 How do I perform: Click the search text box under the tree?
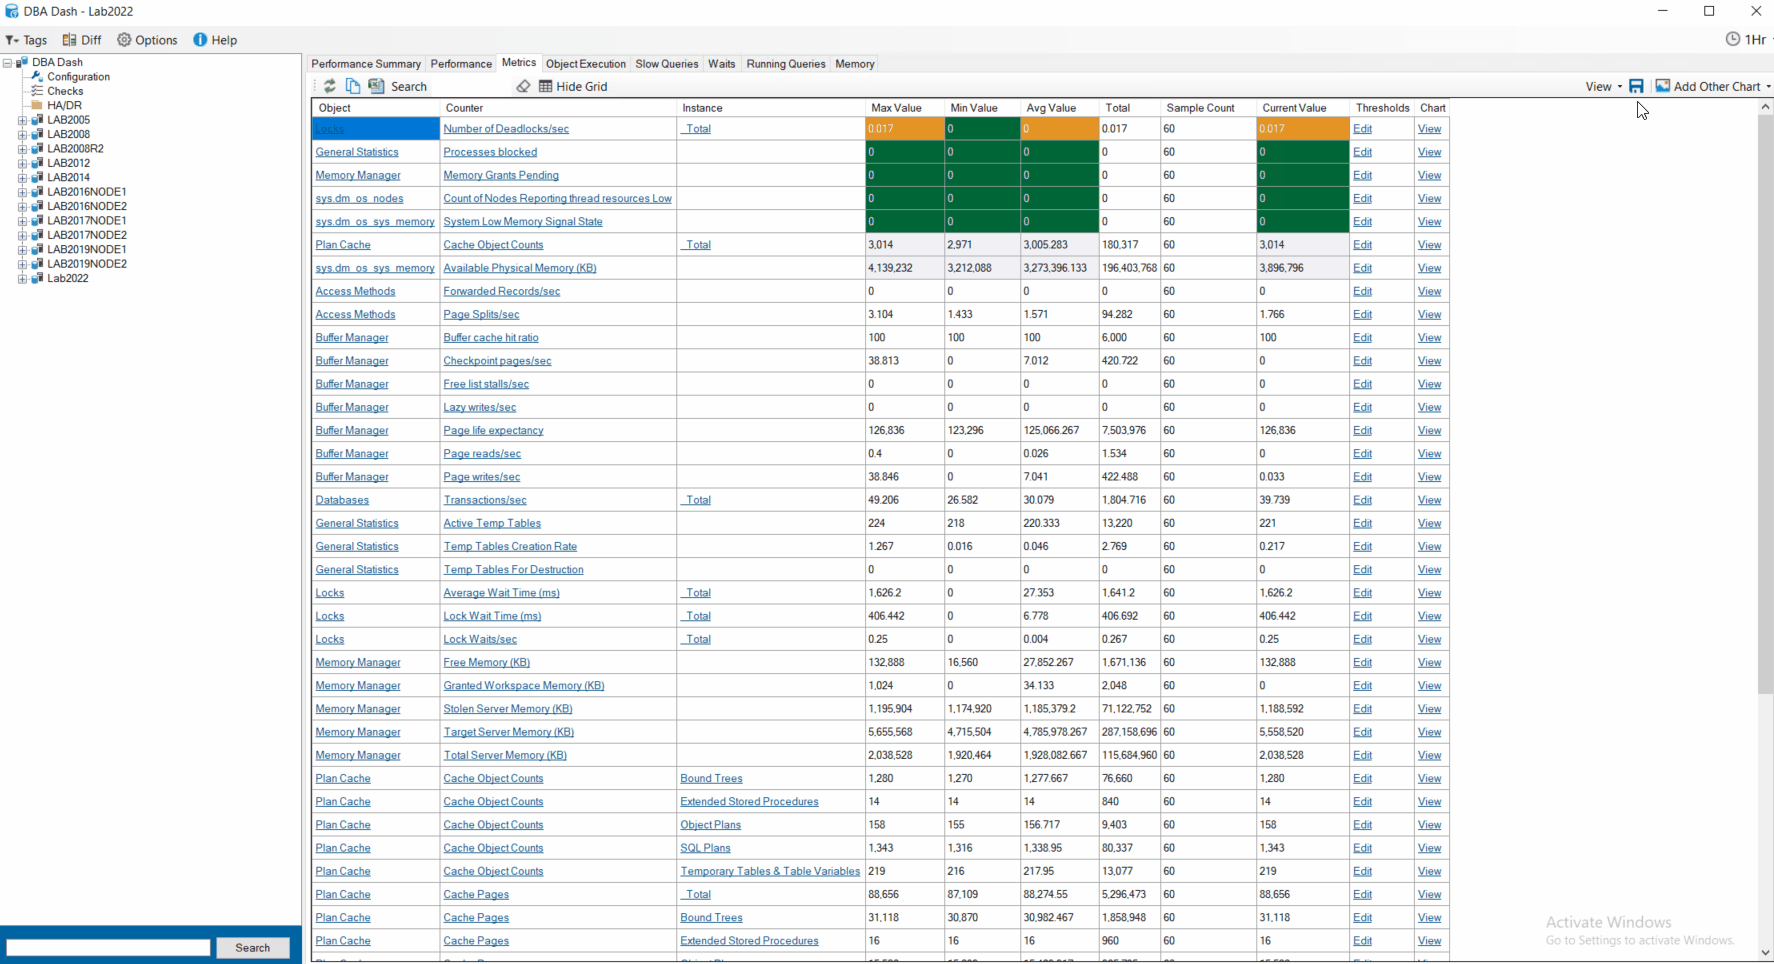tap(108, 947)
